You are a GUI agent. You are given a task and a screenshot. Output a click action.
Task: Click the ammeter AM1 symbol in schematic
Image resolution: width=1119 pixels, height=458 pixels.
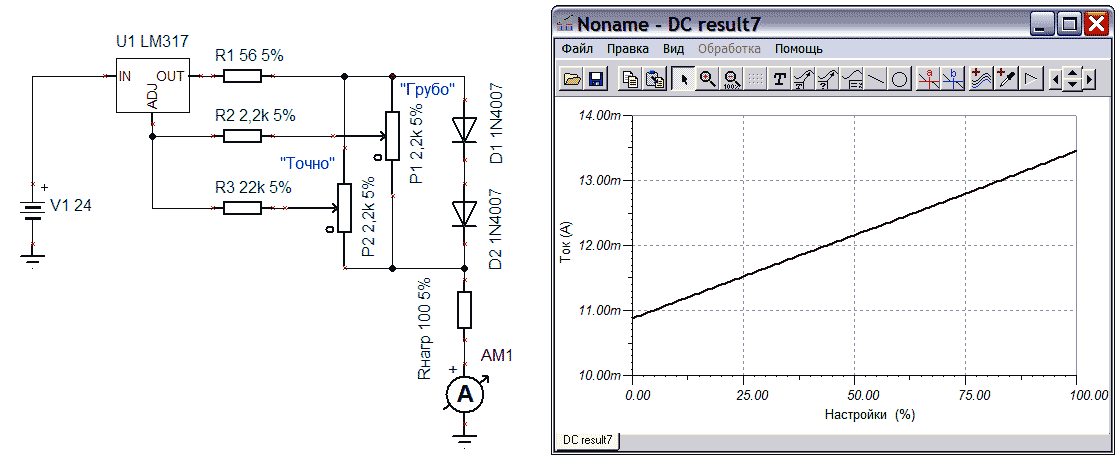(x=464, y=396)
